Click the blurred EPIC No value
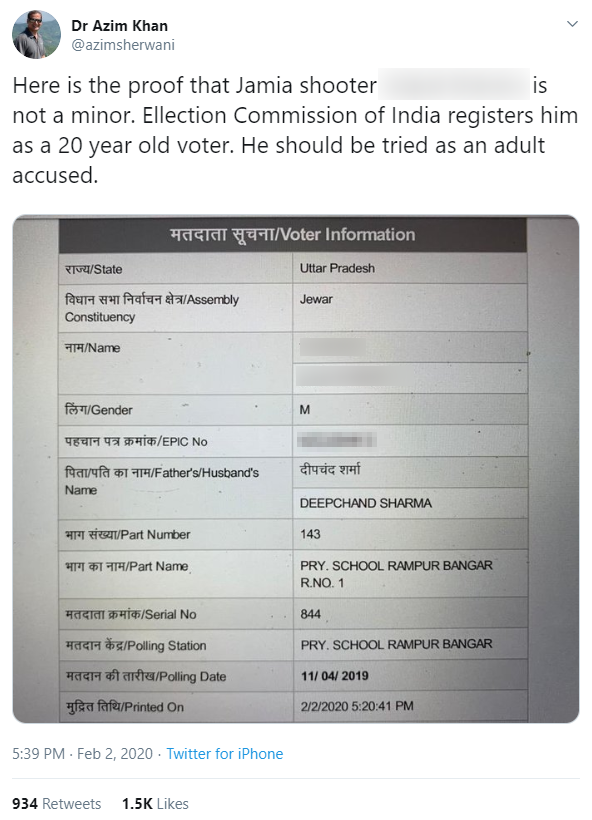 (x=337, y=441)
